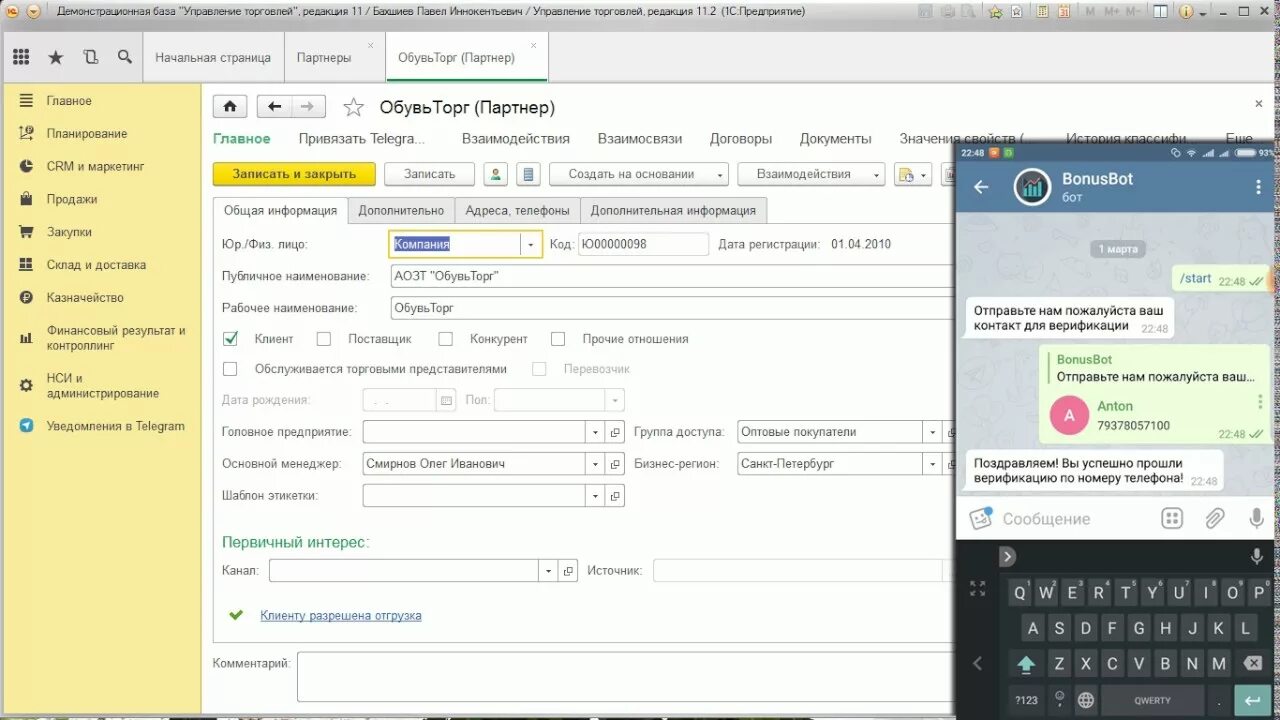The image size is (1280, 720).
Task: Expand Основной менеджер dropdown arrow
Action: pos(595,464)
